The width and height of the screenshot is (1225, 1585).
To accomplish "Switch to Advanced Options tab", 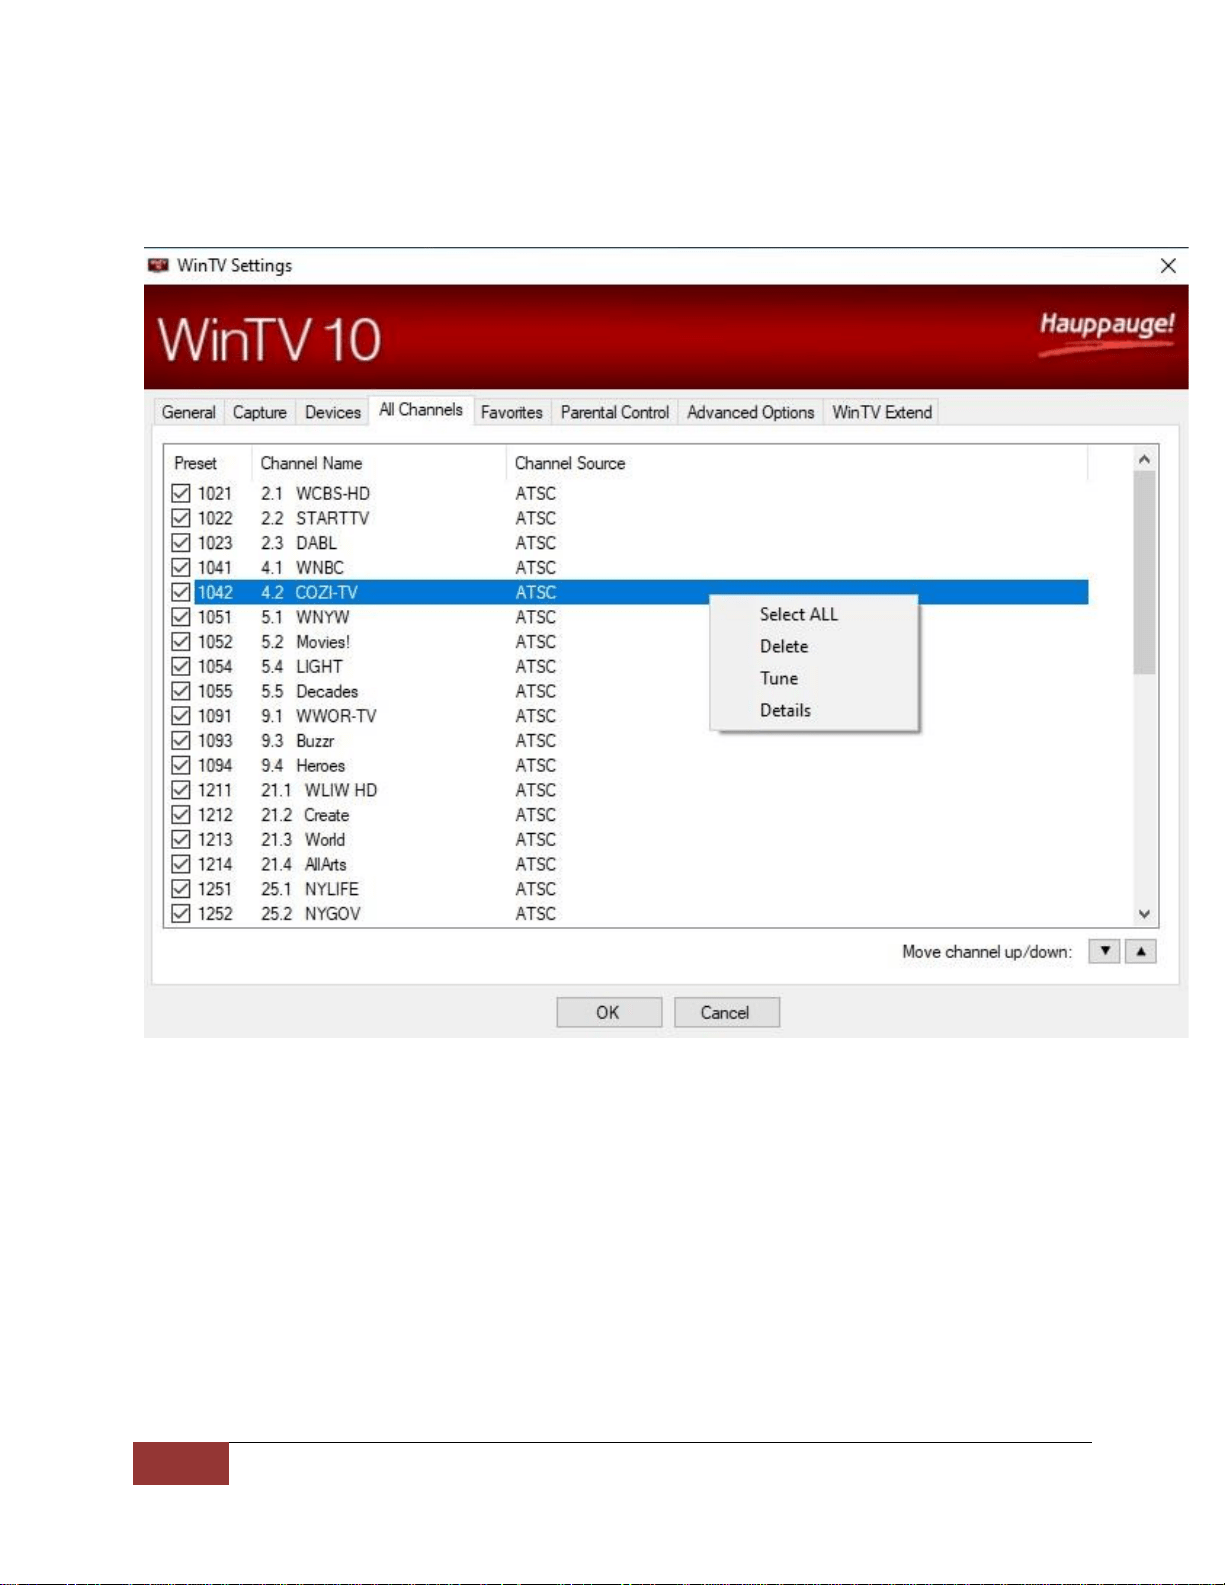I will point(750,412).
